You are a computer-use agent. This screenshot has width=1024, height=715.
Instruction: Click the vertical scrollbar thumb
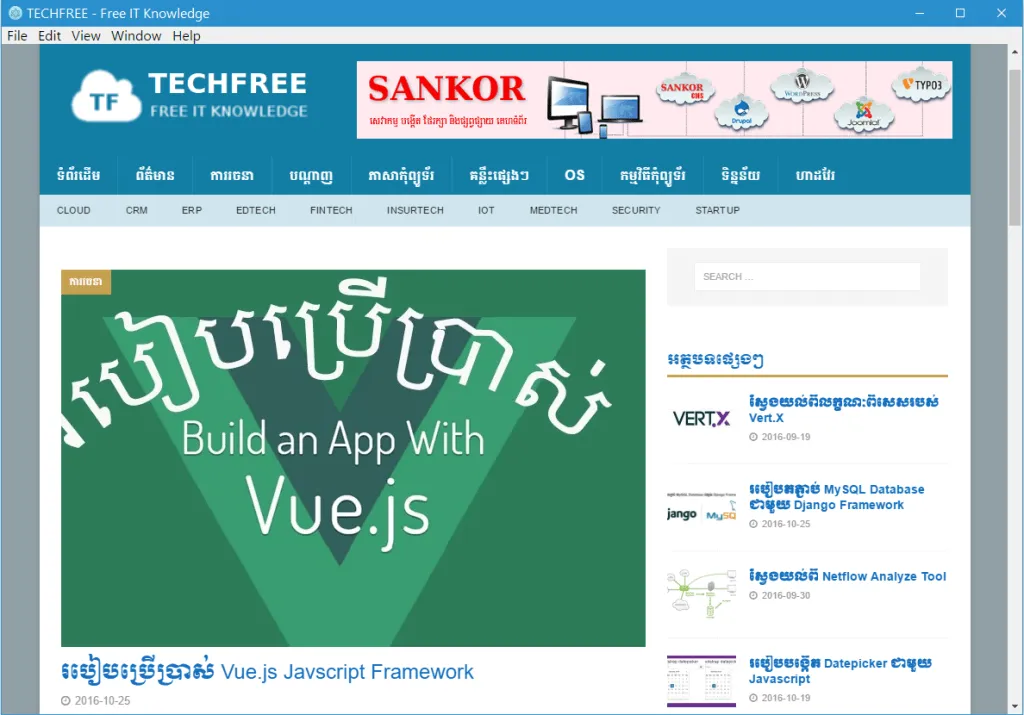pyautogui.click(x=1015, y=146)
